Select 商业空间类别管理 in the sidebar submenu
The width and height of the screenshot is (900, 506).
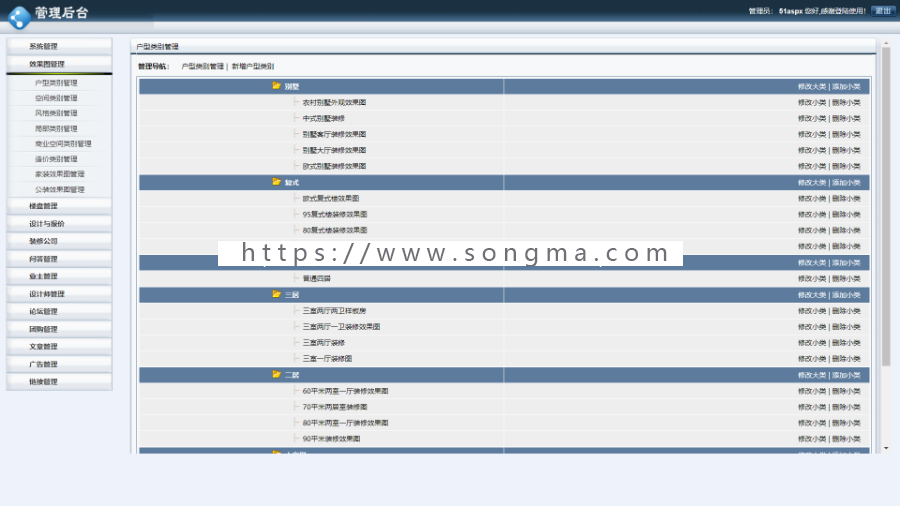click(x=63, y=143)
